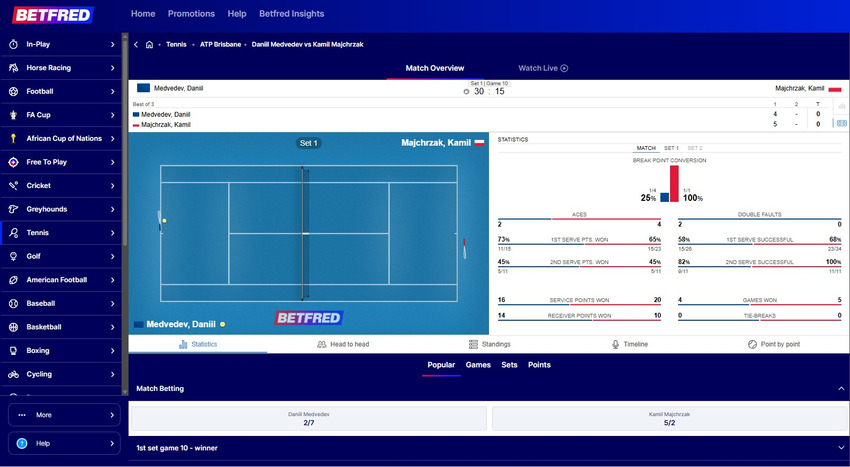Expand the Golf chevron
Image resolution: width=850 pixels, height=467 pixels.
pyautogui.click(x=113, y=256)
